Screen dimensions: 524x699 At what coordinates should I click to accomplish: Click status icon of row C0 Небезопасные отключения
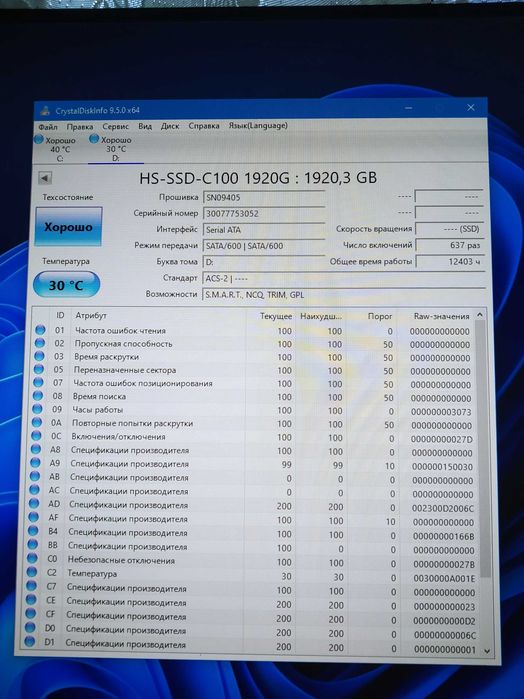click(32, 558)
